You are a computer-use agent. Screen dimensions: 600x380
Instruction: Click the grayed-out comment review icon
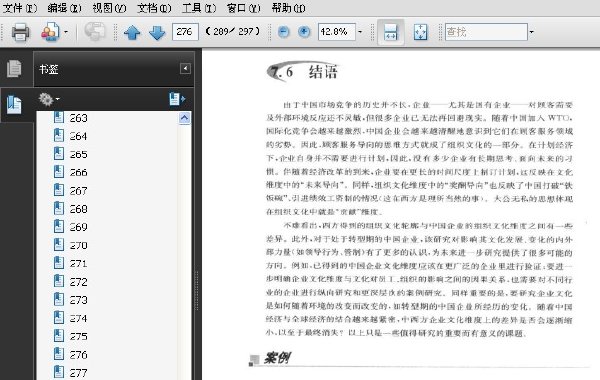point(95,32)
